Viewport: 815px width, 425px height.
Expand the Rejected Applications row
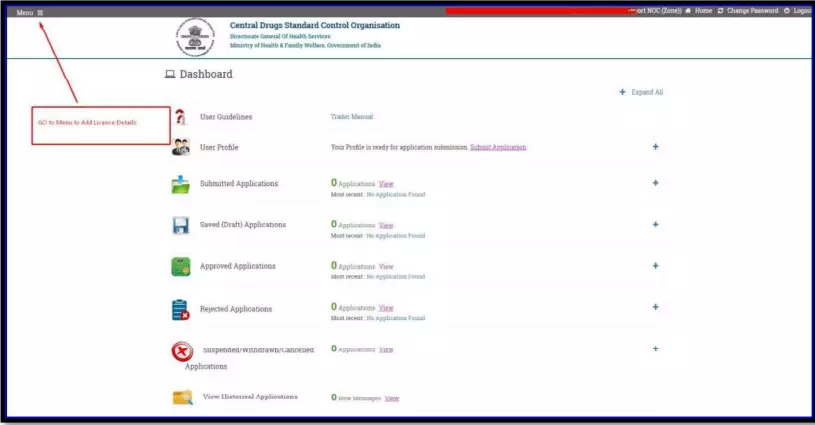pos(656,308)
